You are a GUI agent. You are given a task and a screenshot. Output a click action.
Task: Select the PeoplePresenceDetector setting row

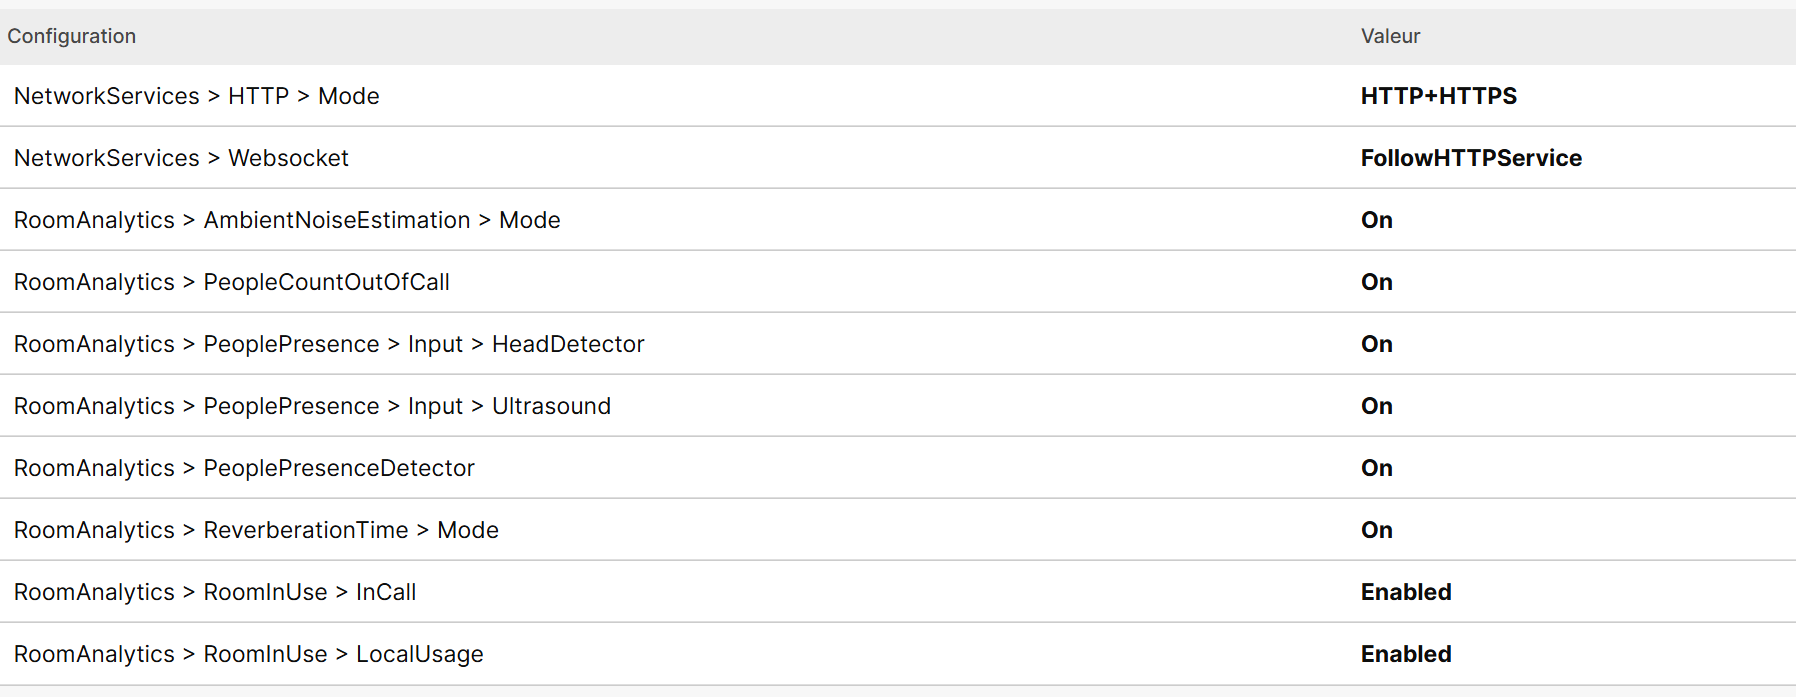898,468
